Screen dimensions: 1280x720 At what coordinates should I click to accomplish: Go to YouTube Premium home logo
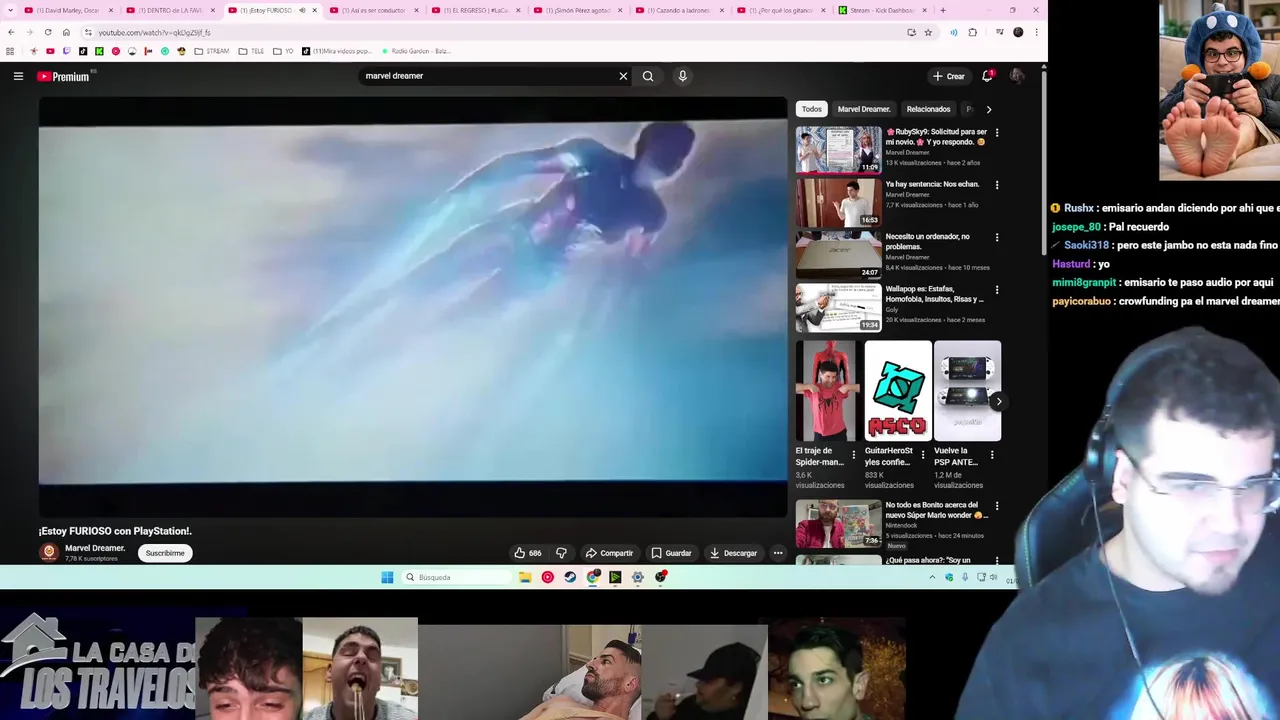pyautogui.click(x=64, y=76)
